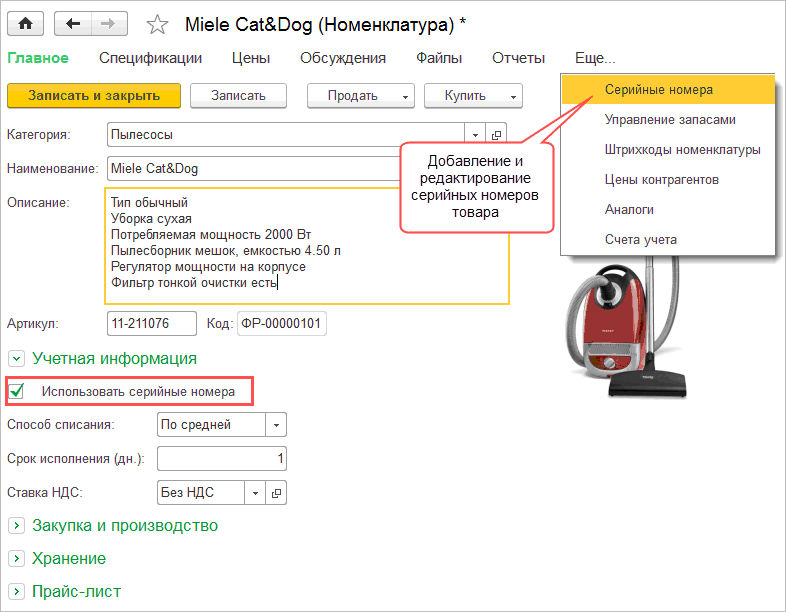This screenshot has width=786, height=612.
Task: Switch to the Главное tab
Action: (38, 58)
